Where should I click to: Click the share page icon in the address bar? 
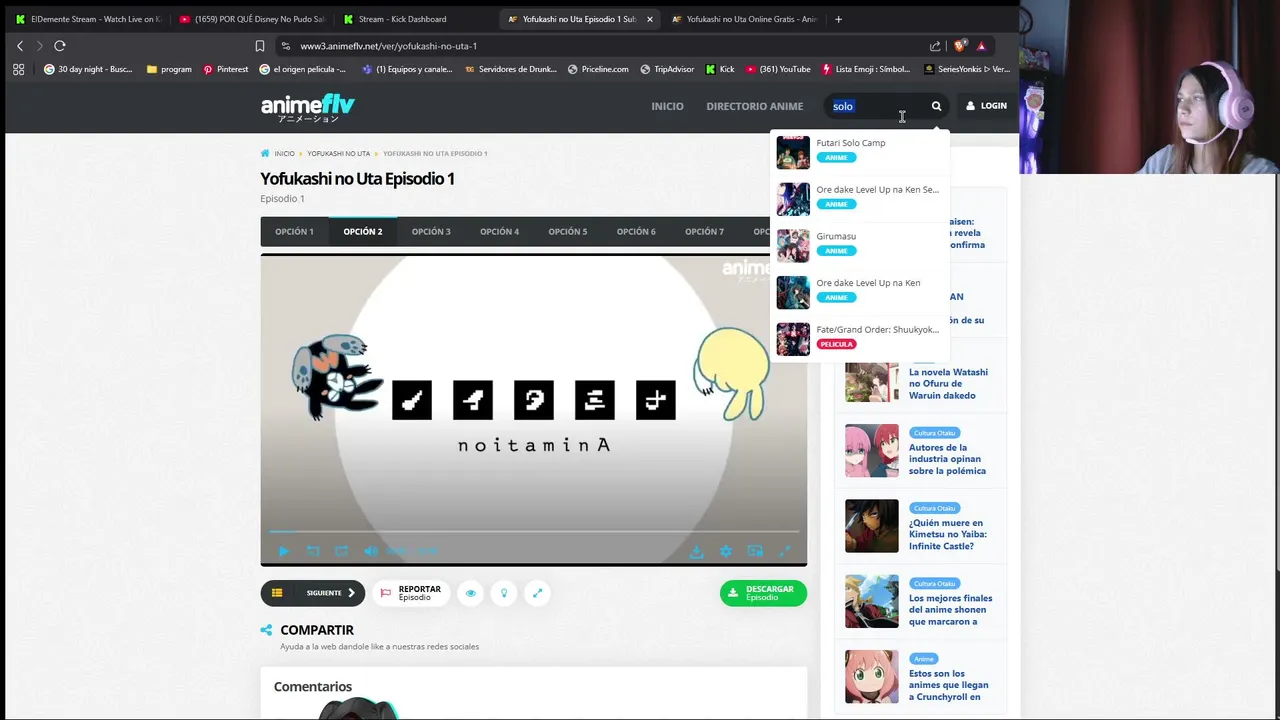[x=935, y=46]
